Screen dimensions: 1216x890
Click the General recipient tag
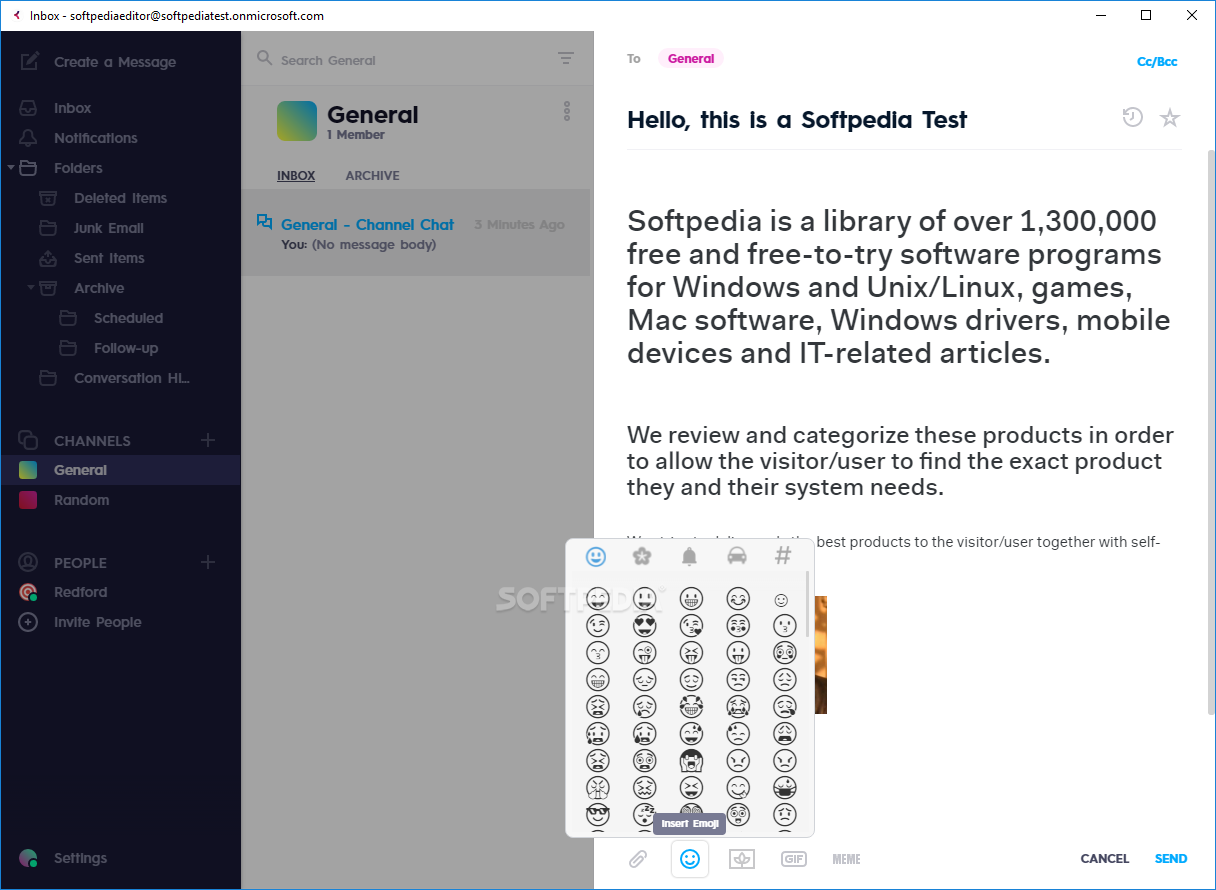691,58
